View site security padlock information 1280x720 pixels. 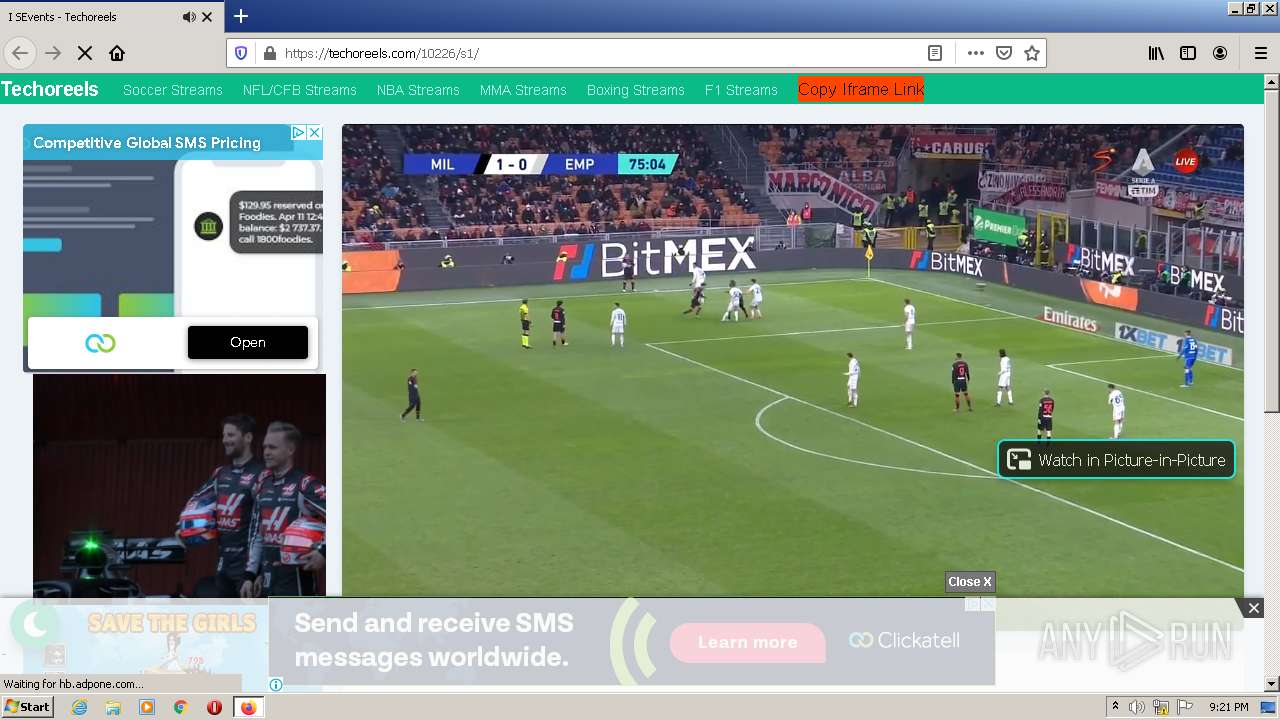[x=268, y=53]
